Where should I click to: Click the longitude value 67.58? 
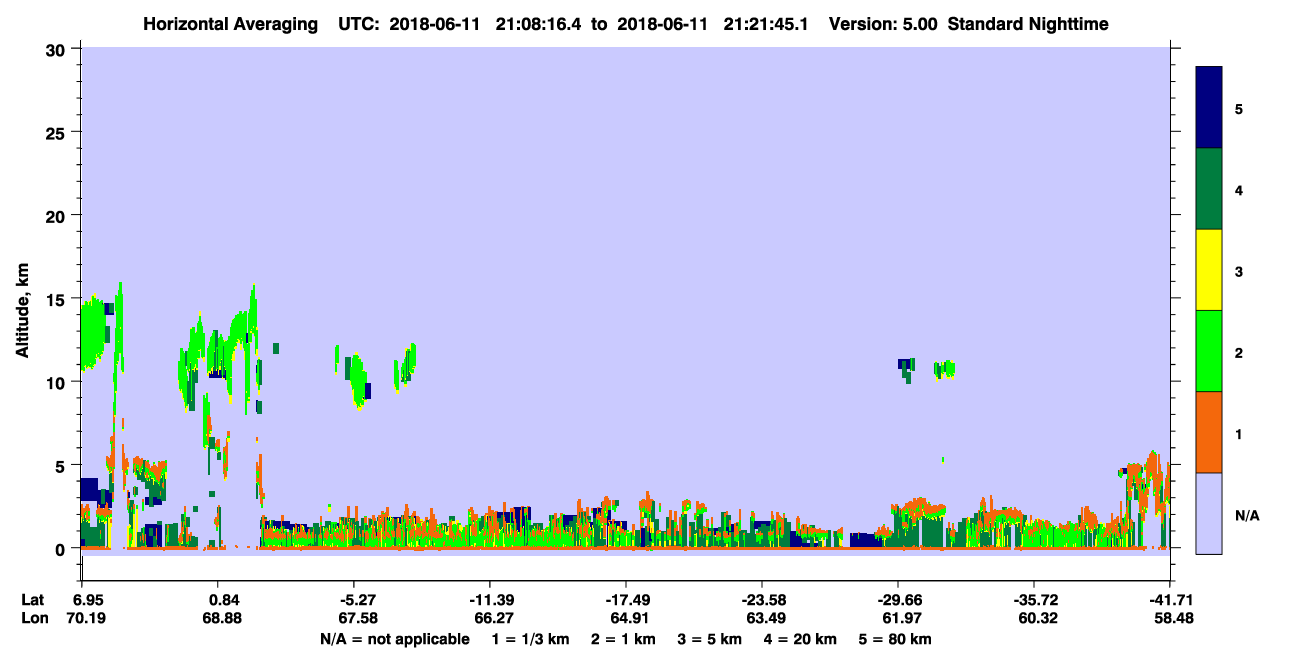pos(358,619)
